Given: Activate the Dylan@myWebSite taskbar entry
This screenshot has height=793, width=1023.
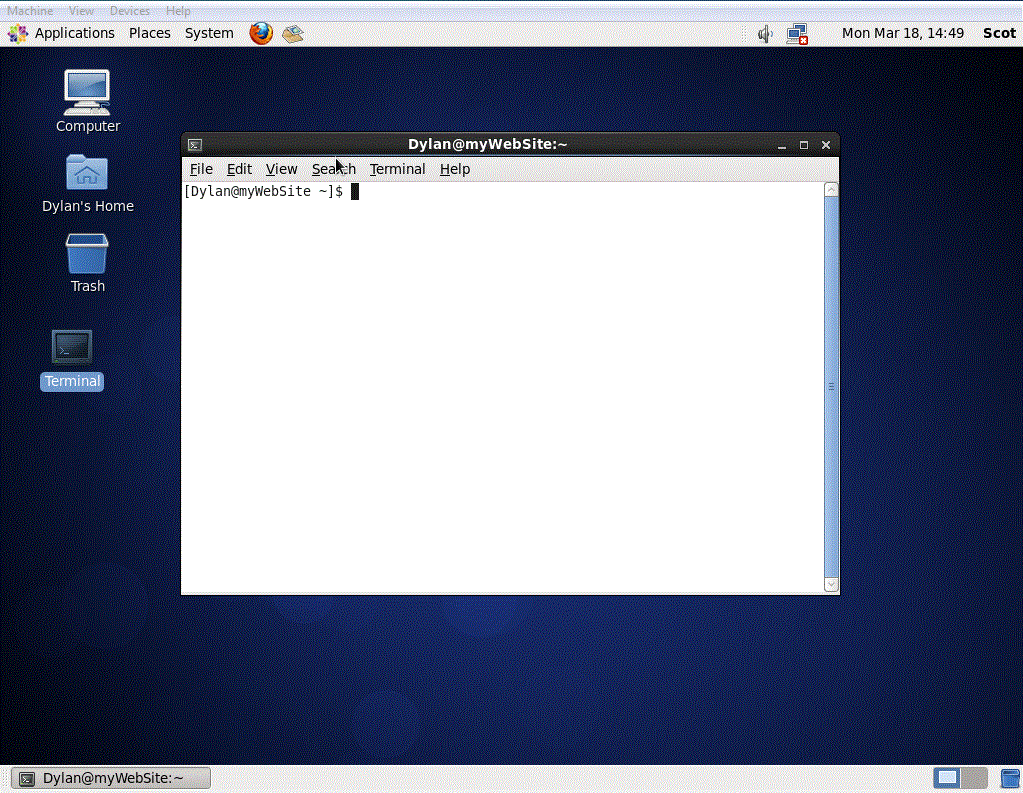Looking at the screenshot, I should tap(110, 777).
